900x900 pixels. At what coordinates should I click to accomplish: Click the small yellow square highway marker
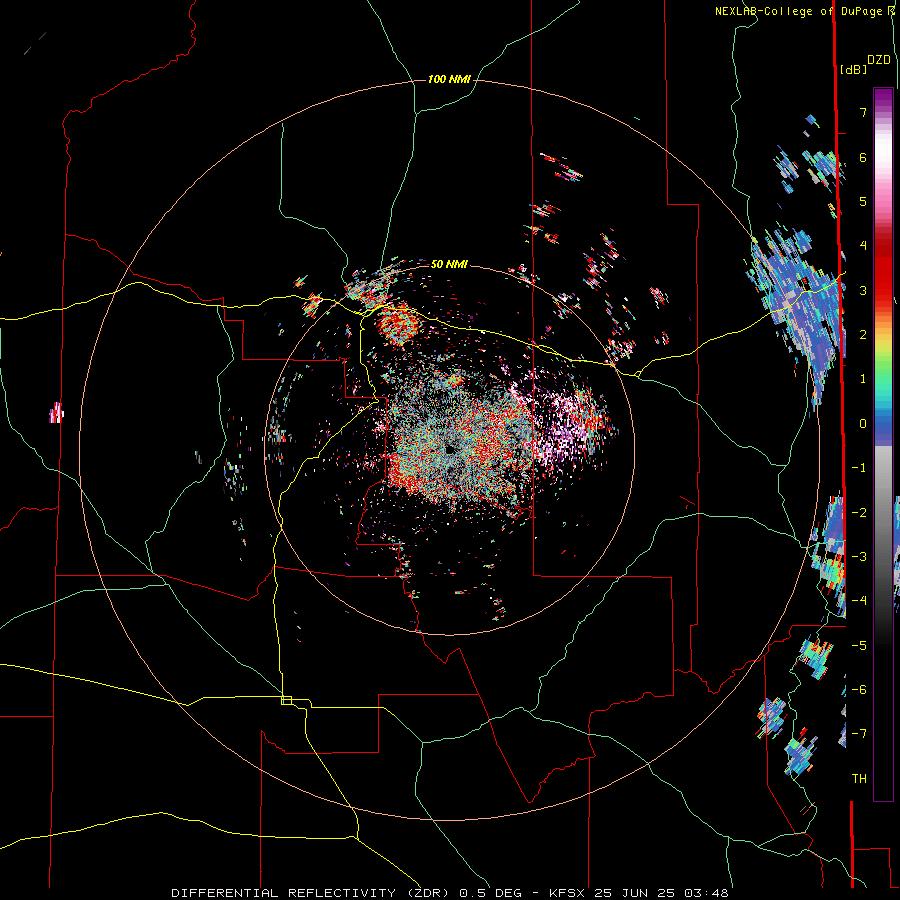point(286,700)
